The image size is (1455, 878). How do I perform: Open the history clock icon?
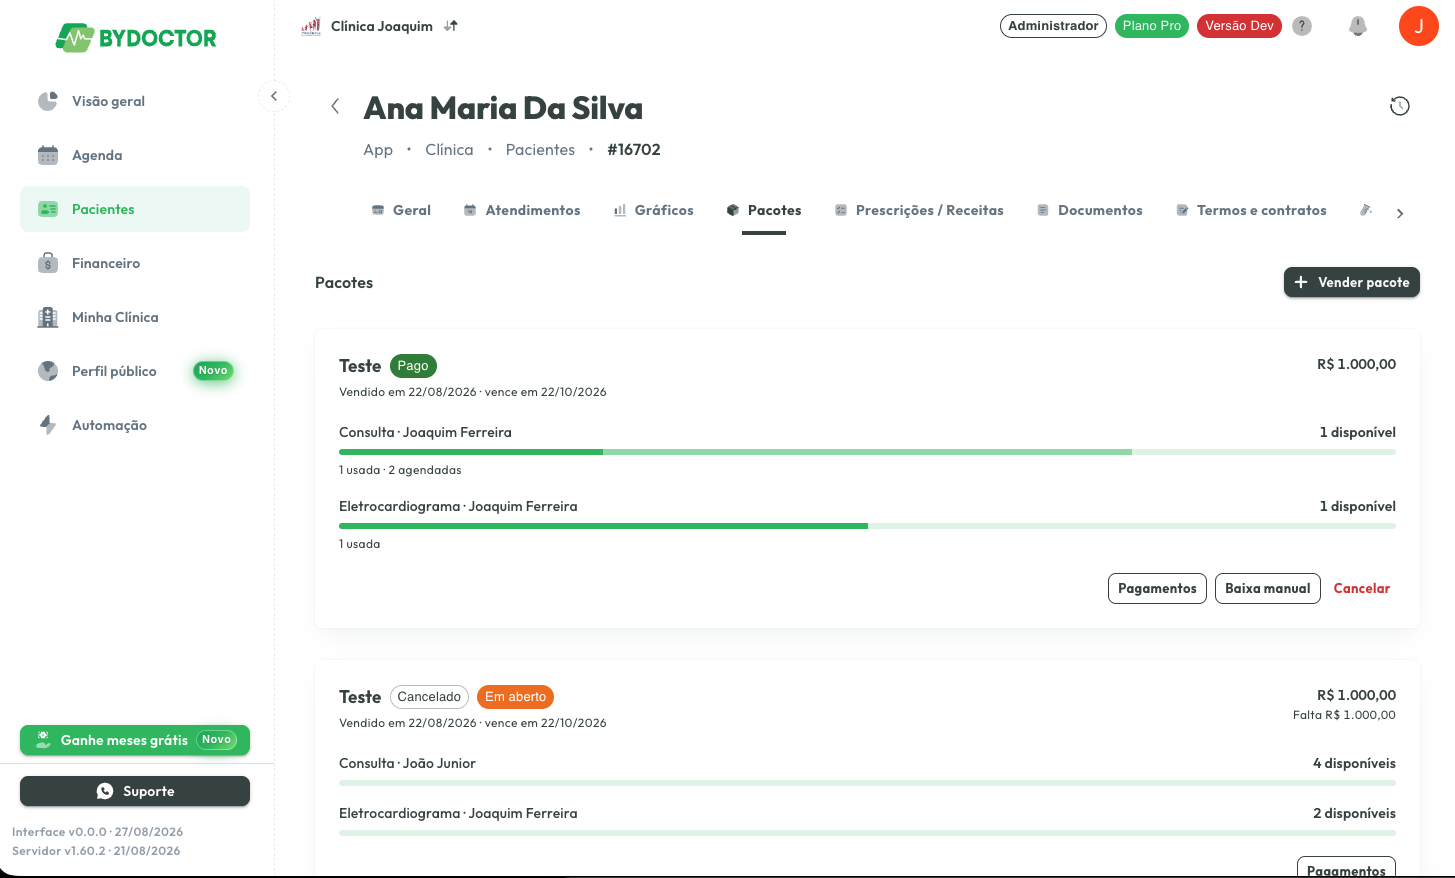pos(1399,106)
